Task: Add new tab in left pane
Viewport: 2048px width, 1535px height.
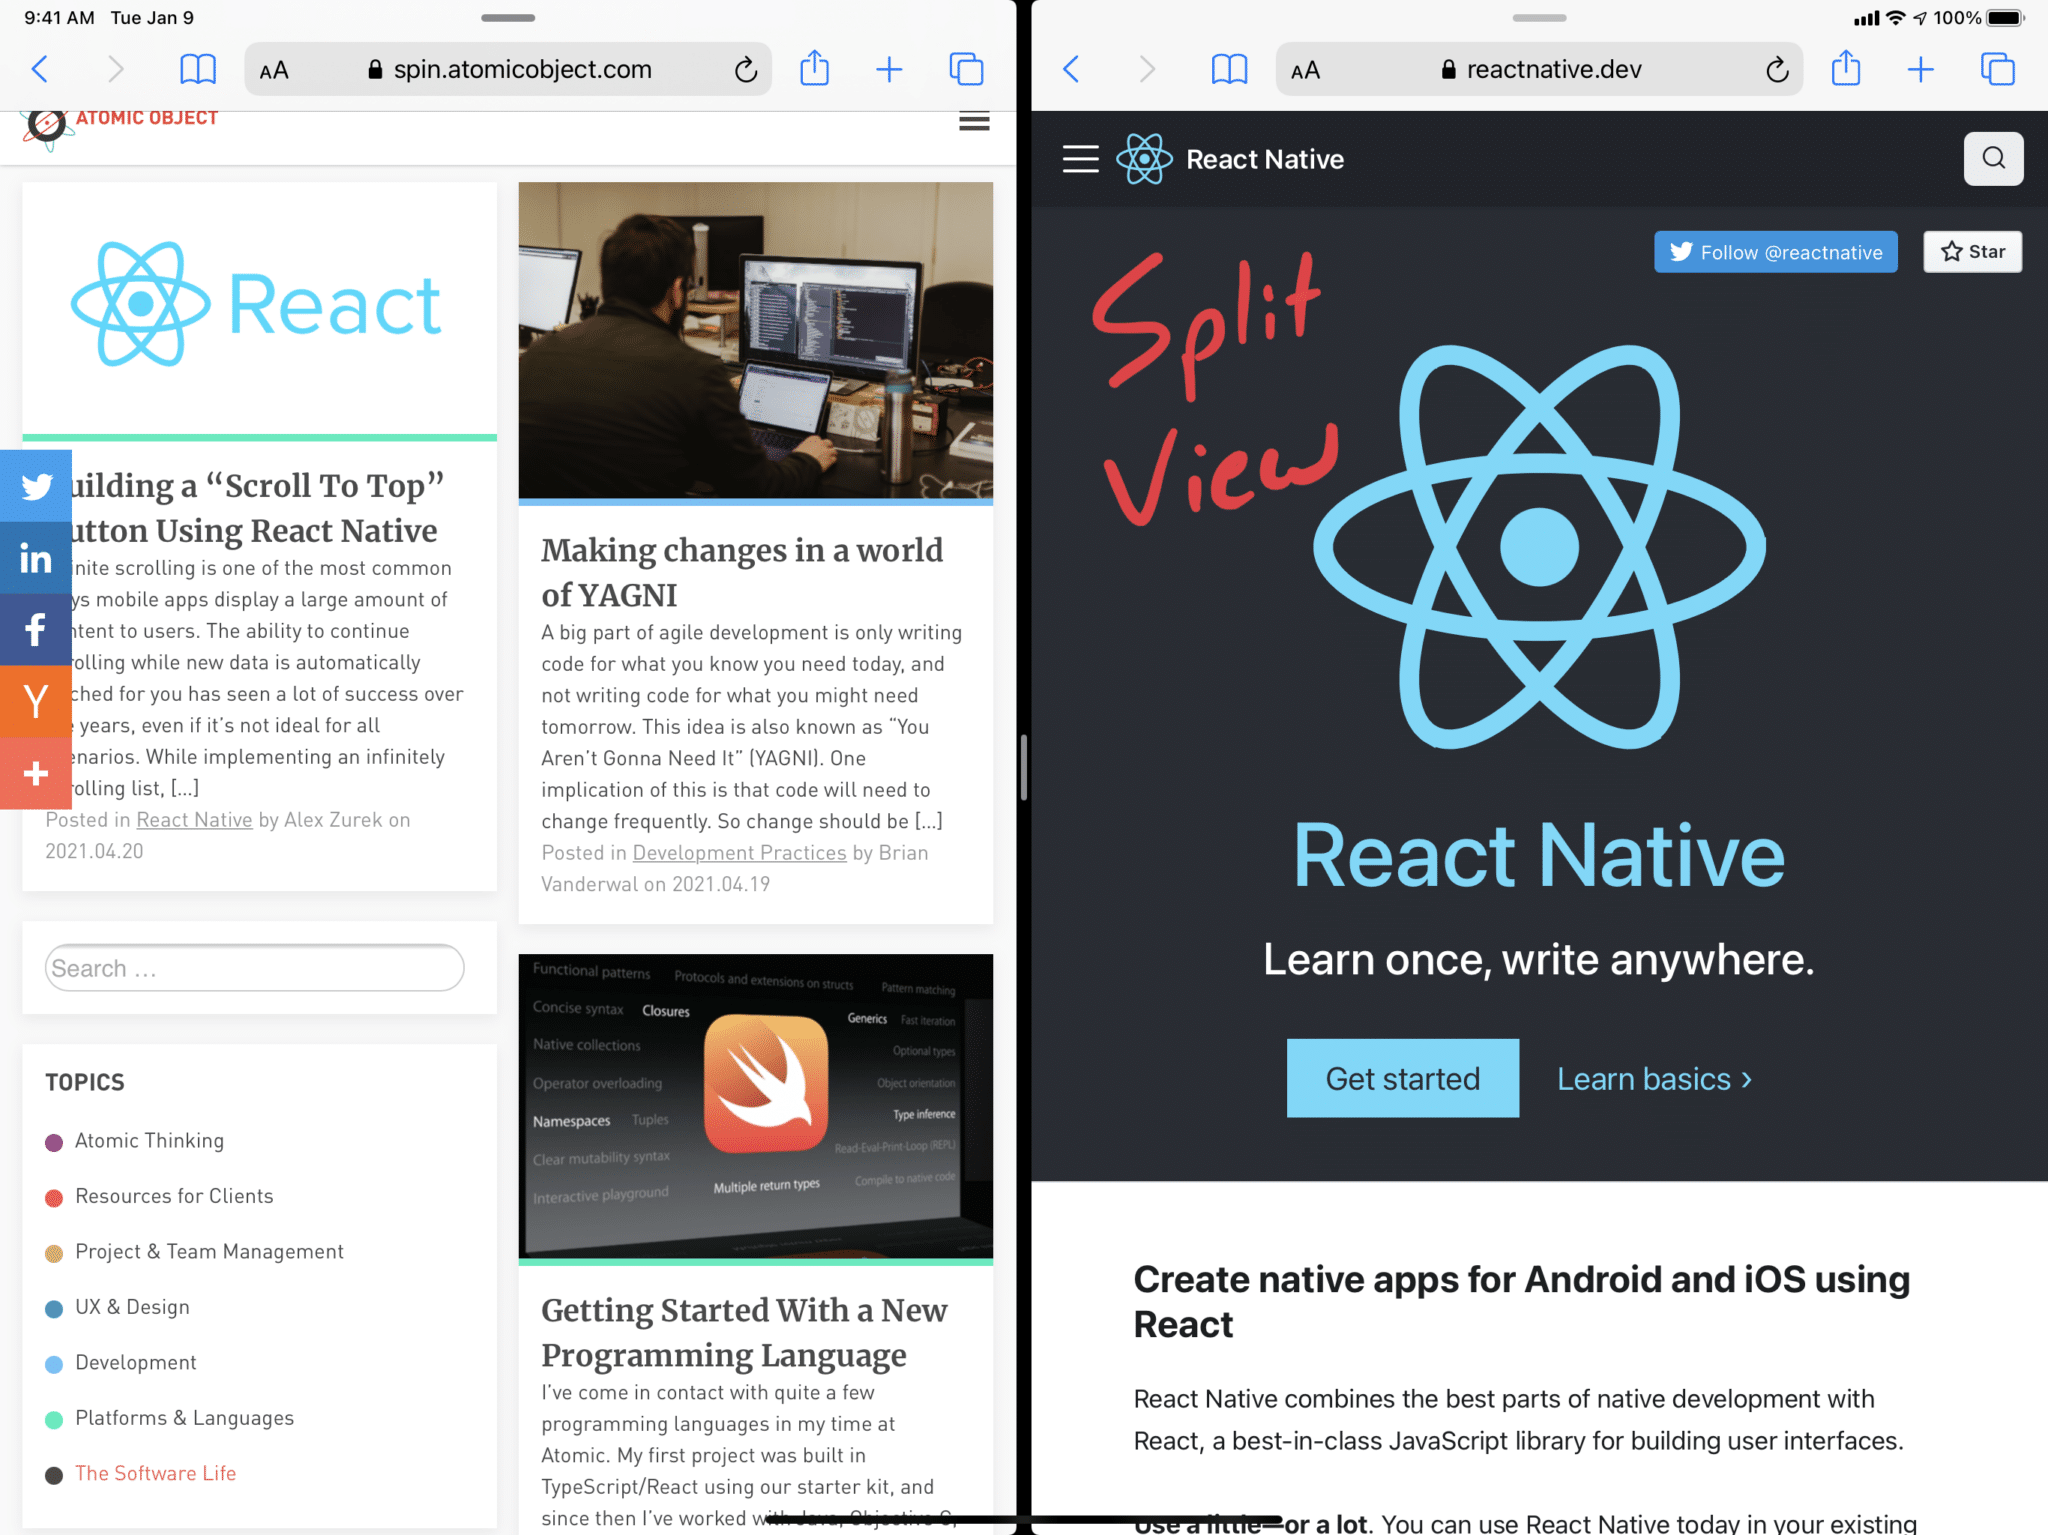Action: coord(889,69)
